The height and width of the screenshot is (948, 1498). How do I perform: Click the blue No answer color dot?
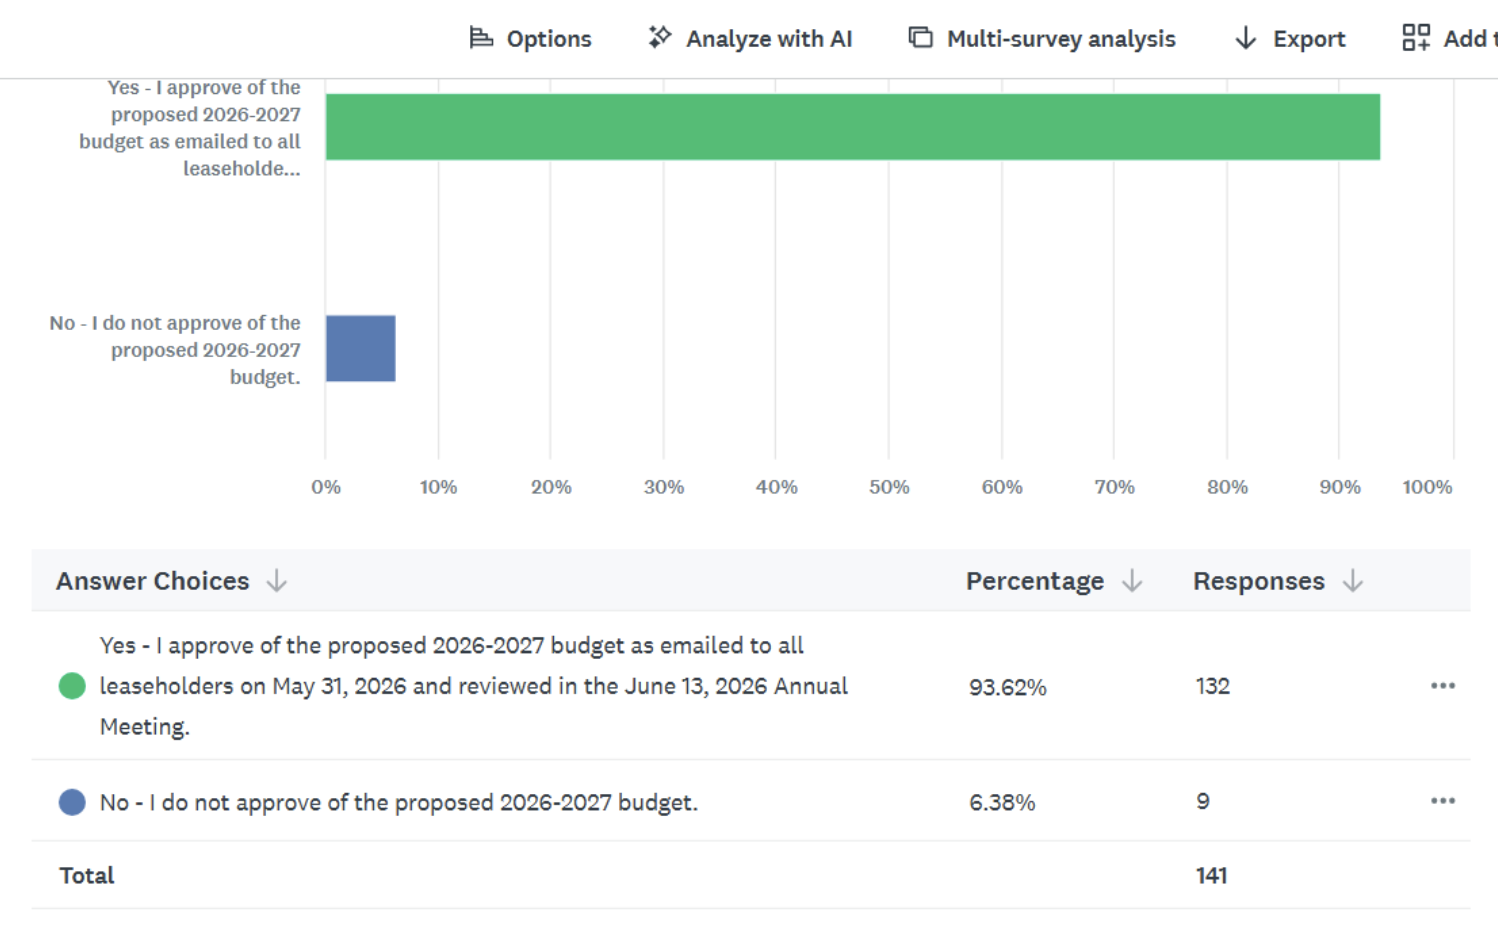click(72, 802)
